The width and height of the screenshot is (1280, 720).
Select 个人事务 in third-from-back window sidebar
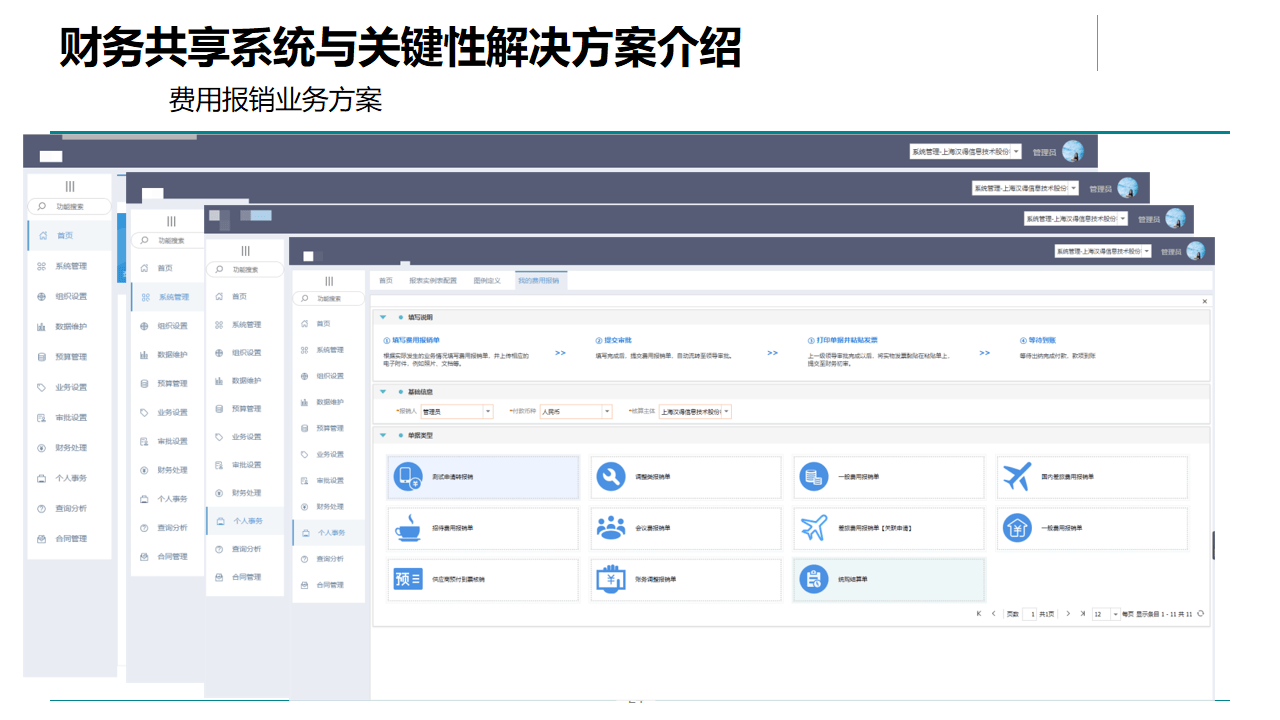(x=245, y=521)
